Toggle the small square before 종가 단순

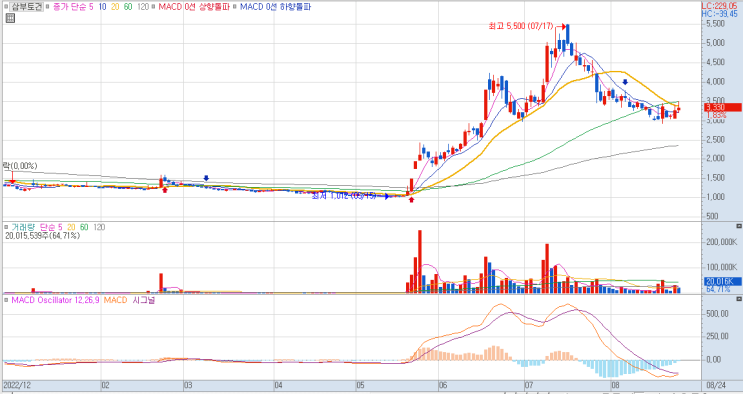tap(47, 7)
